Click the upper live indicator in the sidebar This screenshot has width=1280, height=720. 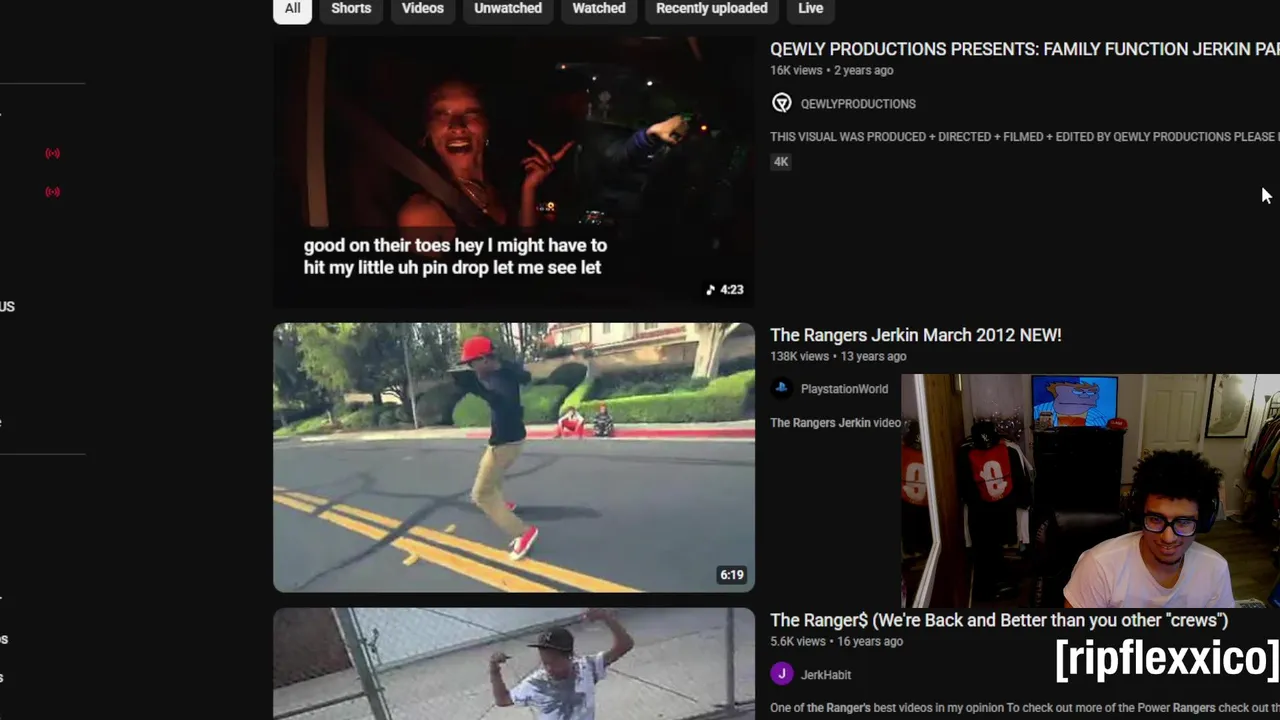point(52,153)
